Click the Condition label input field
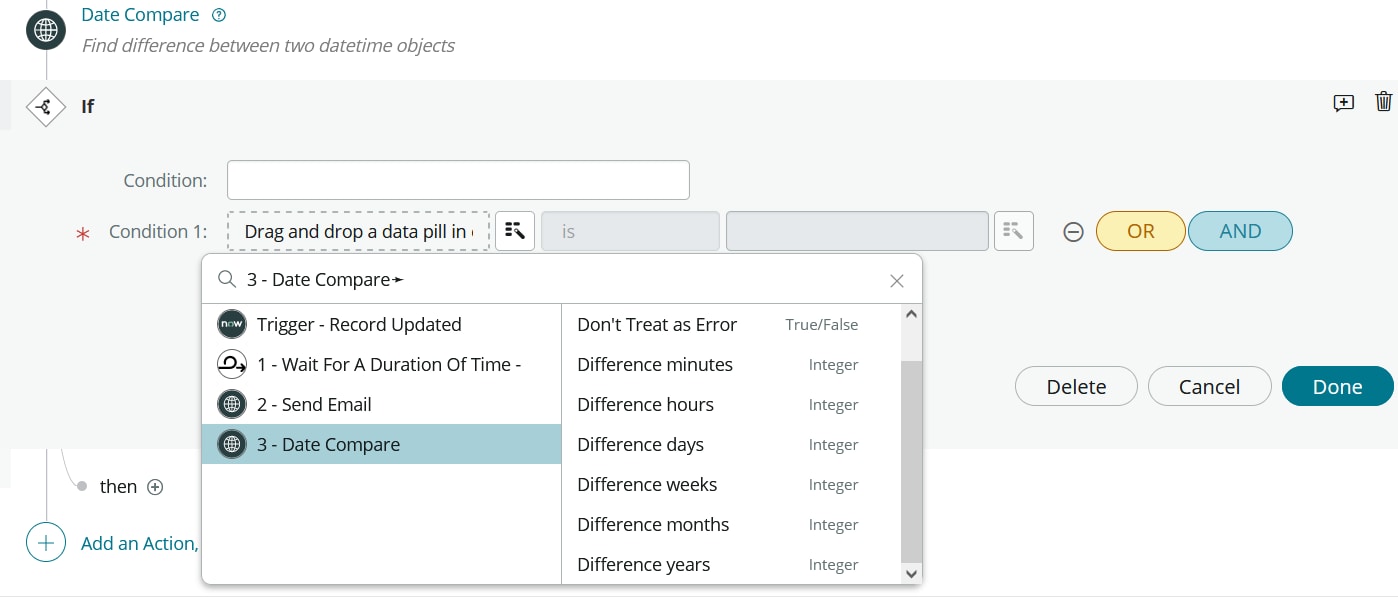 point(458,180)
